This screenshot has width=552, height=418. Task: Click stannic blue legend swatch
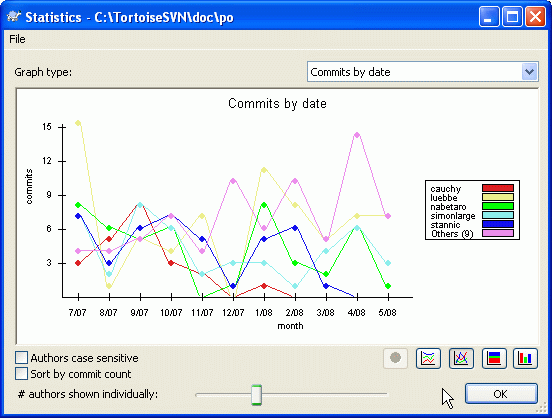498,224
